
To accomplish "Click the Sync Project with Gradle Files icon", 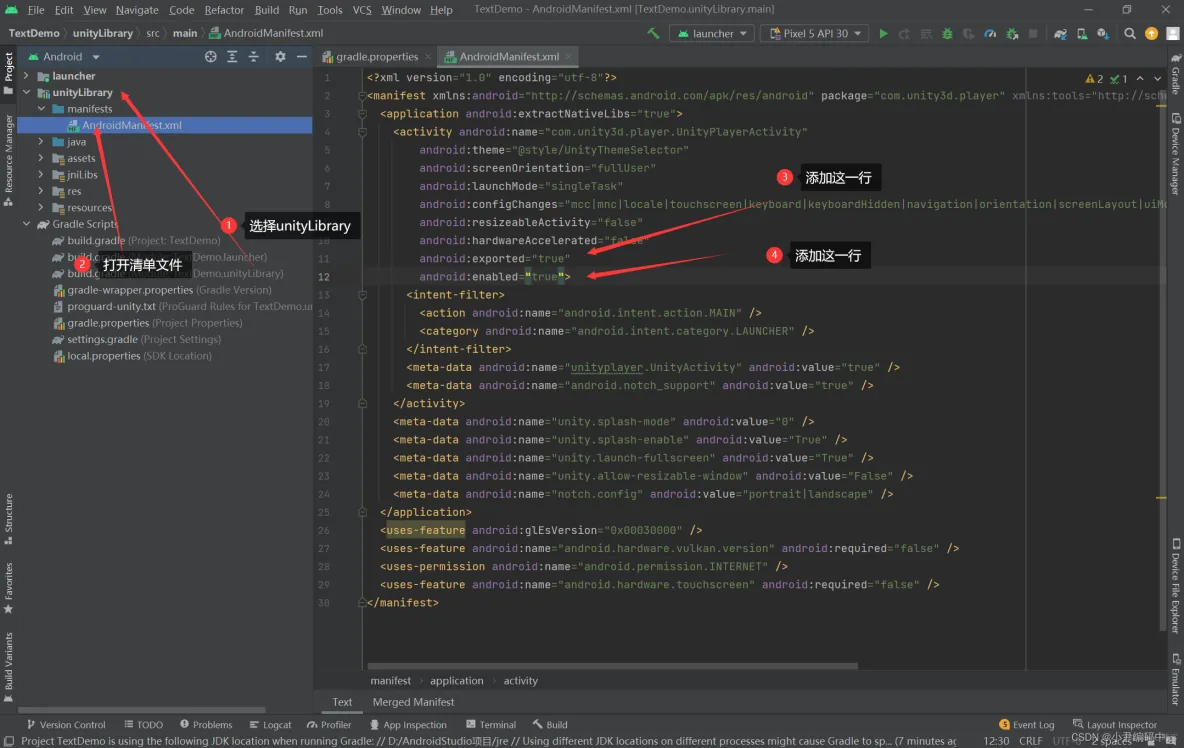I will click(1060, 33).
